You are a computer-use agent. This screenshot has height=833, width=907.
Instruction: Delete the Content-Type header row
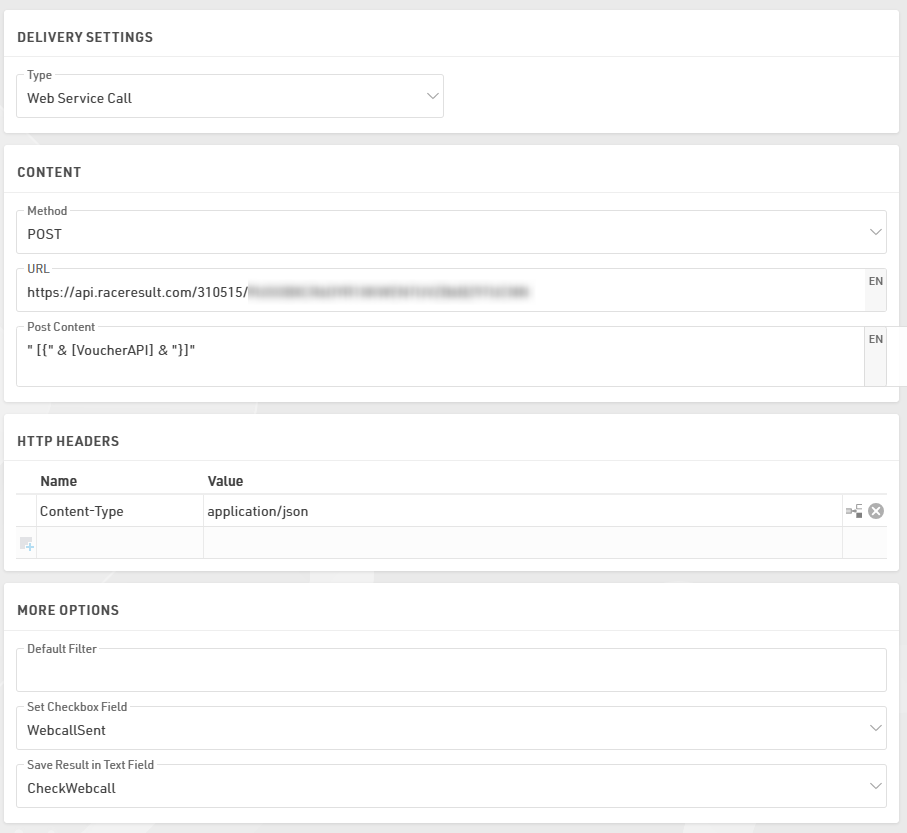coord(876,511)
